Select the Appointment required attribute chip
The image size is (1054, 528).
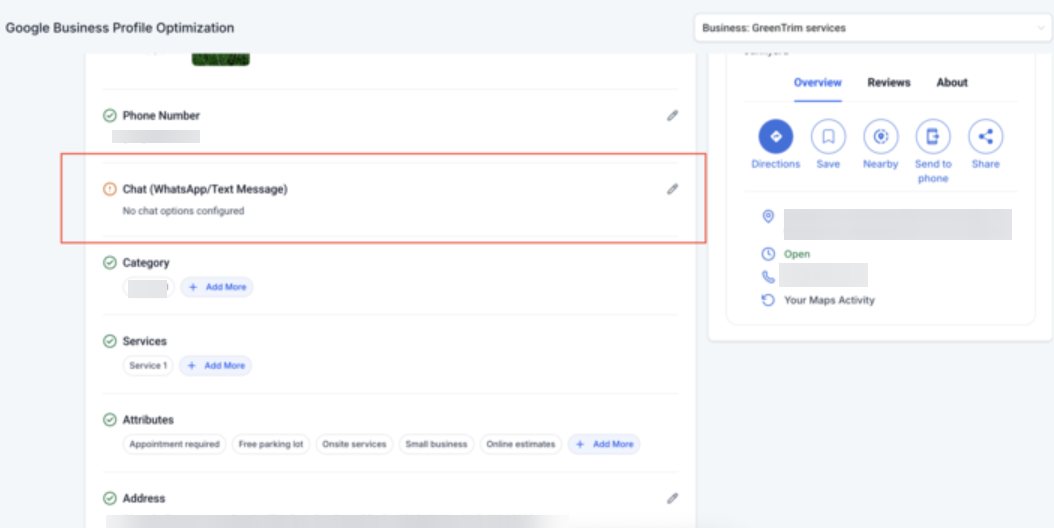click(175, 445)
